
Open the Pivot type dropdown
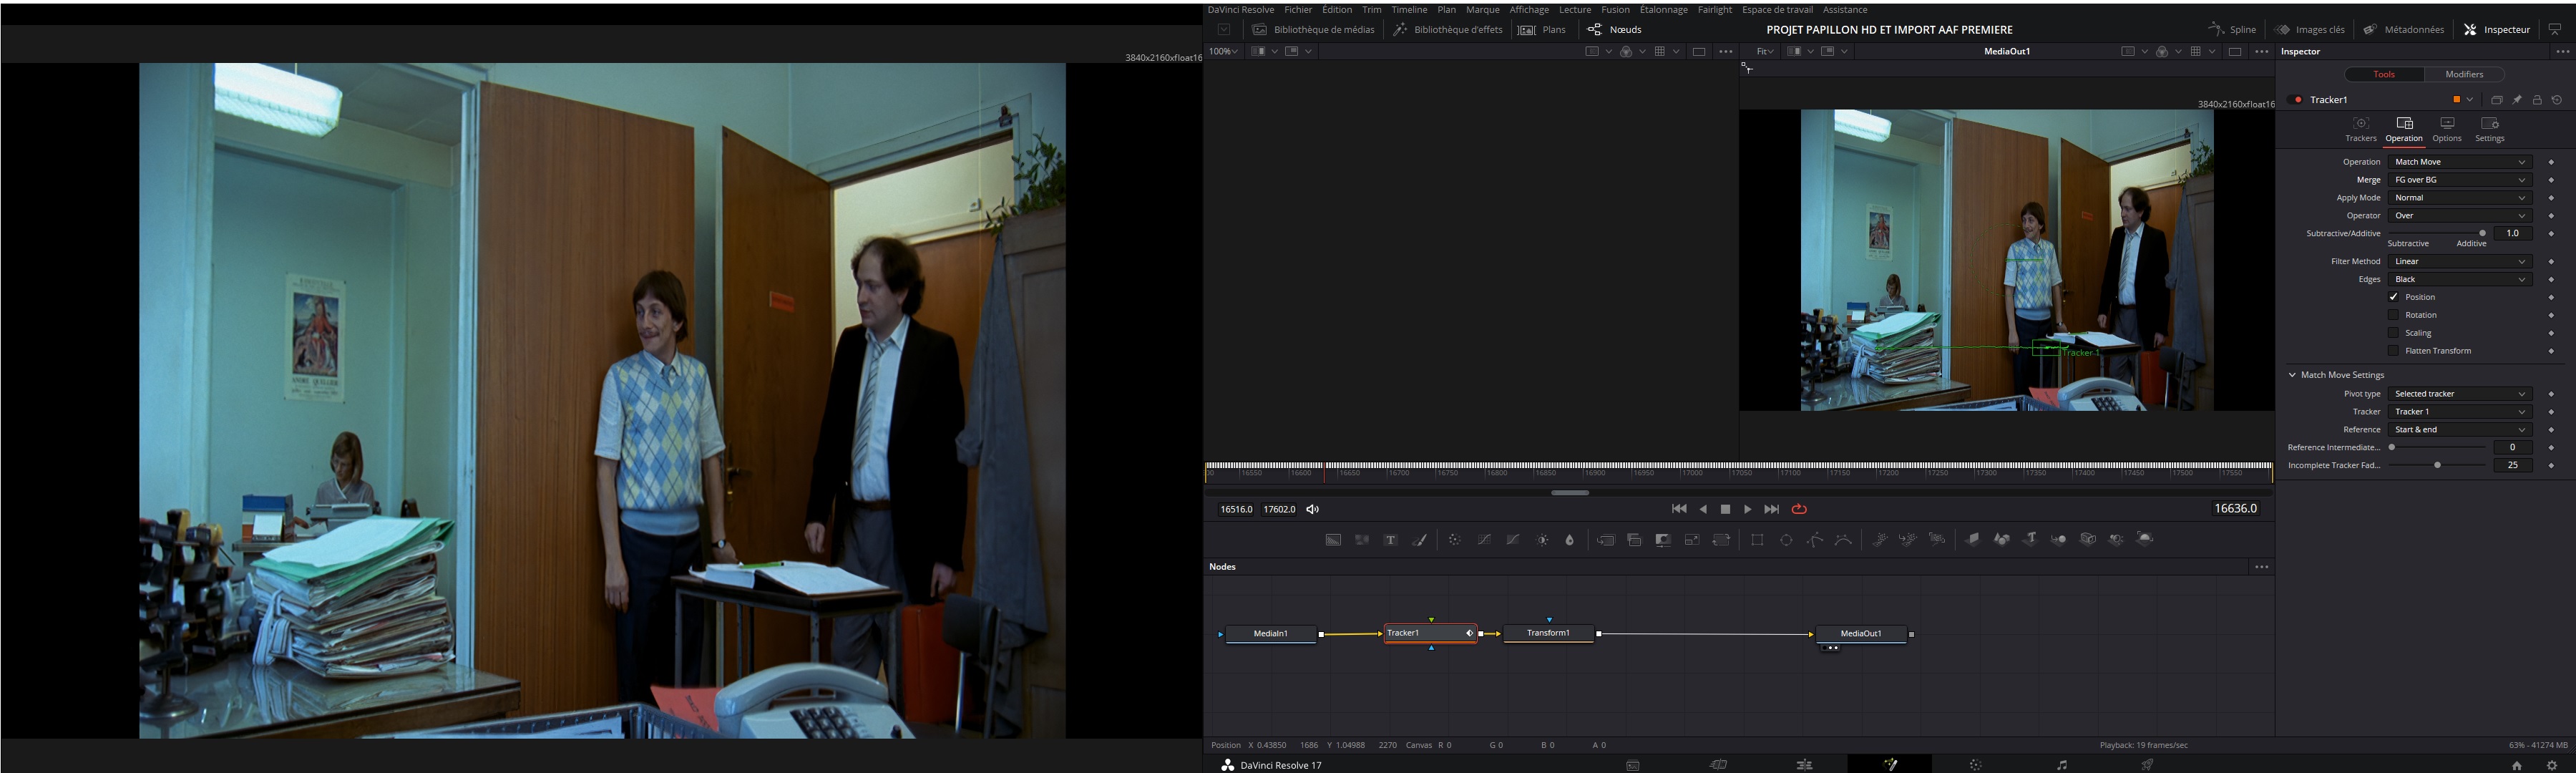pyautogui.click(x=2459, y=394)
